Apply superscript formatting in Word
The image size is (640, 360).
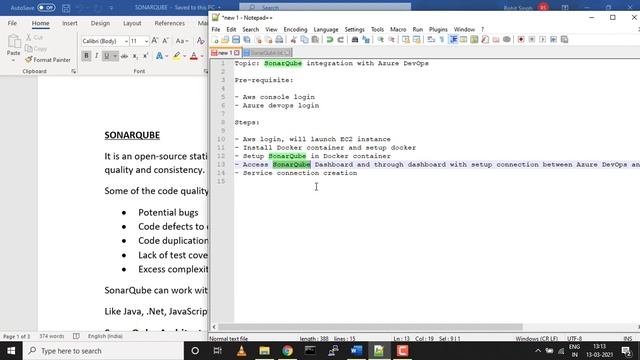pos(146,56)
